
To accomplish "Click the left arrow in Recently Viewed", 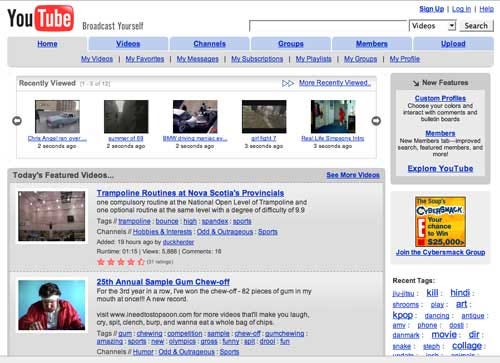I will (17, 121).
